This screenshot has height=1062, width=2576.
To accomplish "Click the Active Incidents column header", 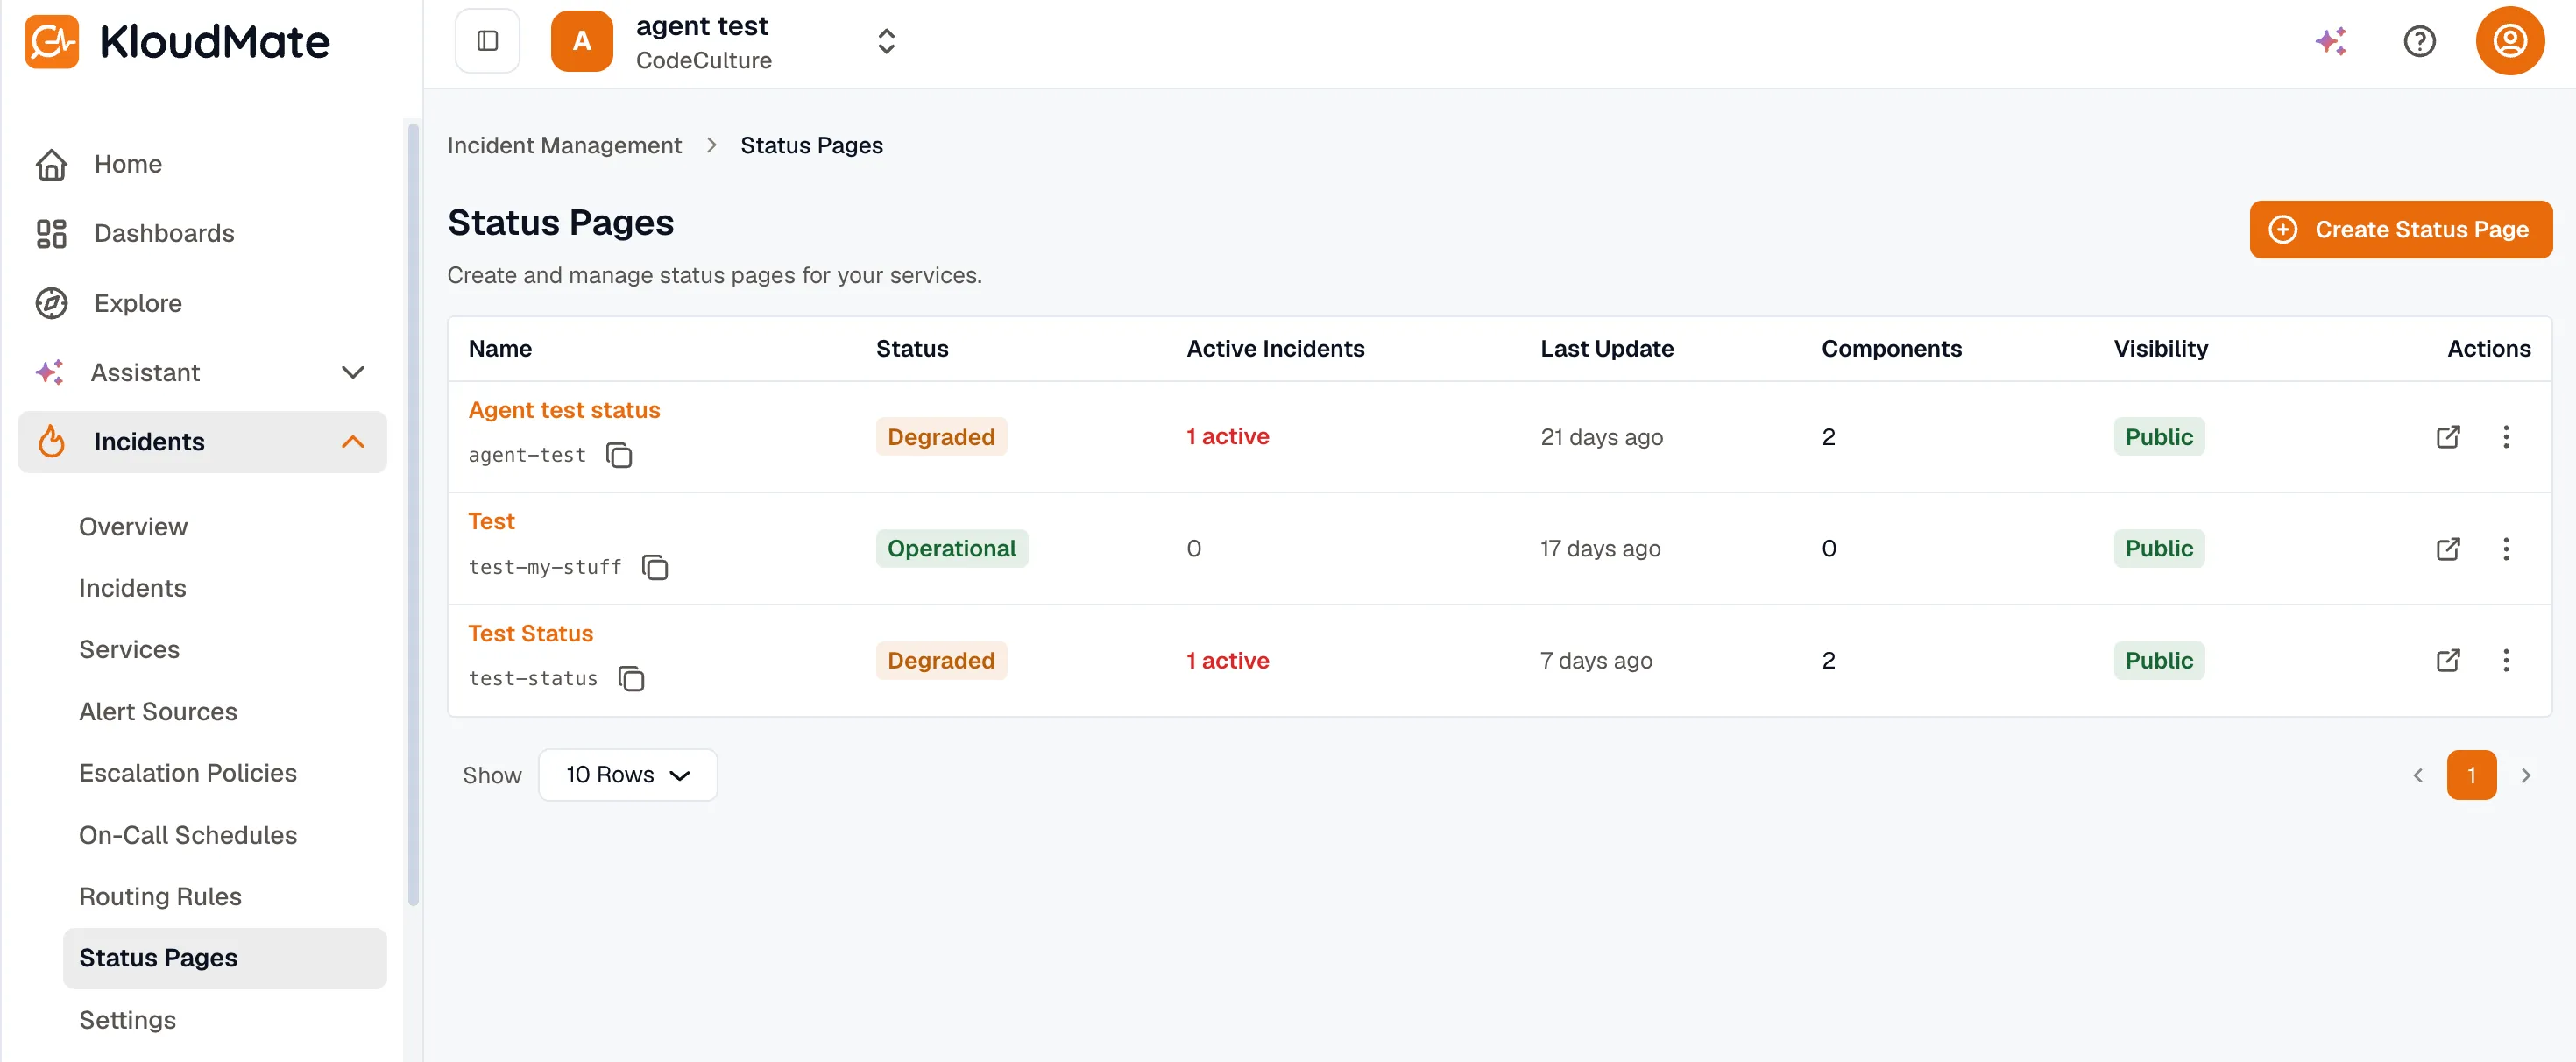I will [x=1275, y=349].
